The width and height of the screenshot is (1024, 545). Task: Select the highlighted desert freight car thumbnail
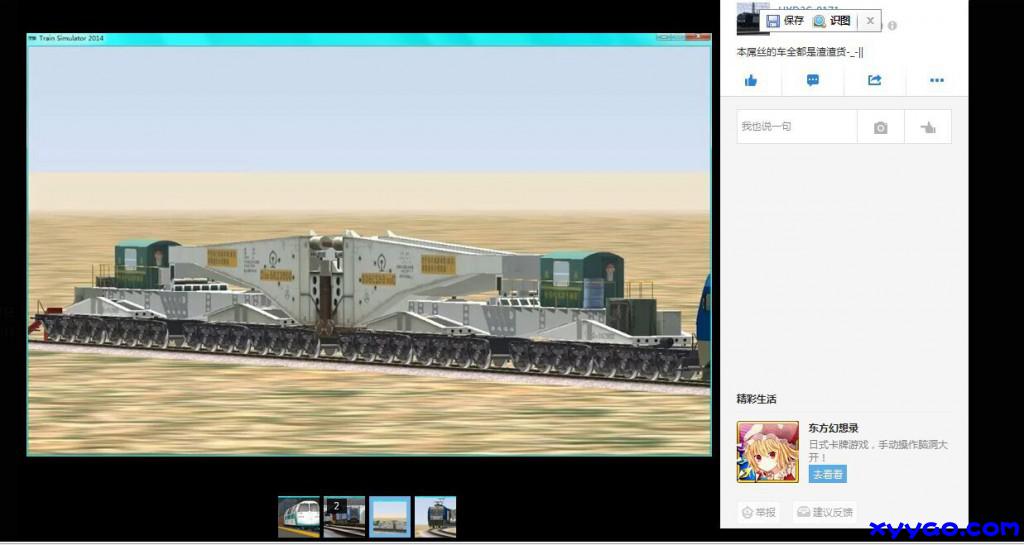tap(390, 517)
